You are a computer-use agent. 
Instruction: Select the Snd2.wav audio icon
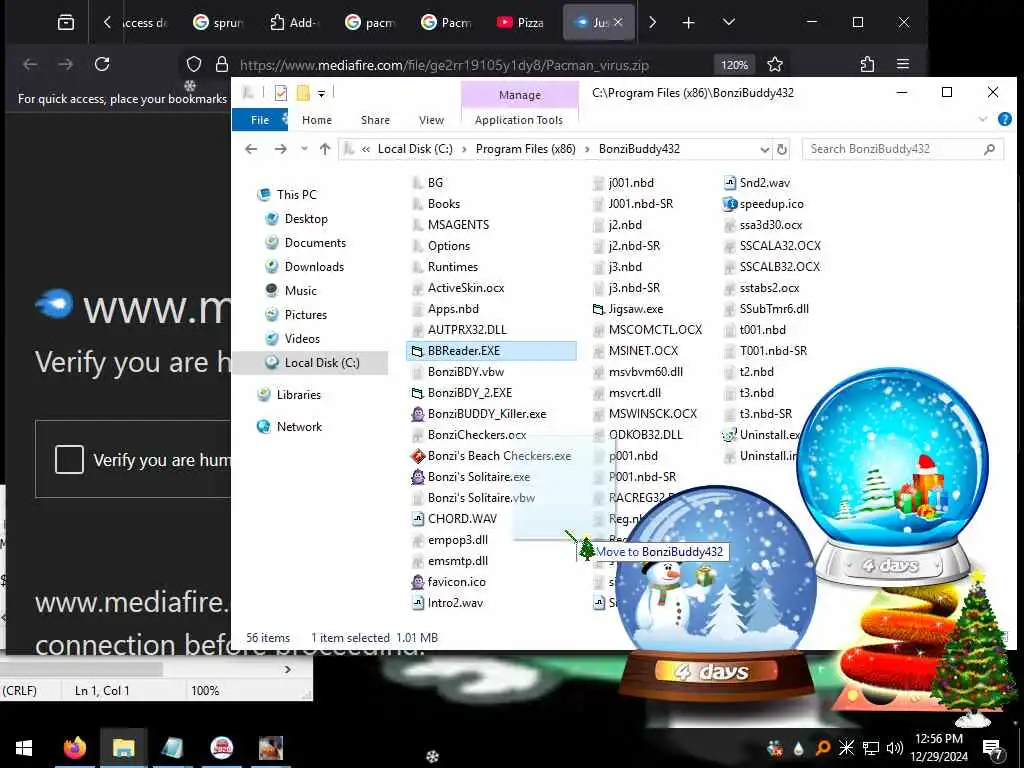[729, 183]
